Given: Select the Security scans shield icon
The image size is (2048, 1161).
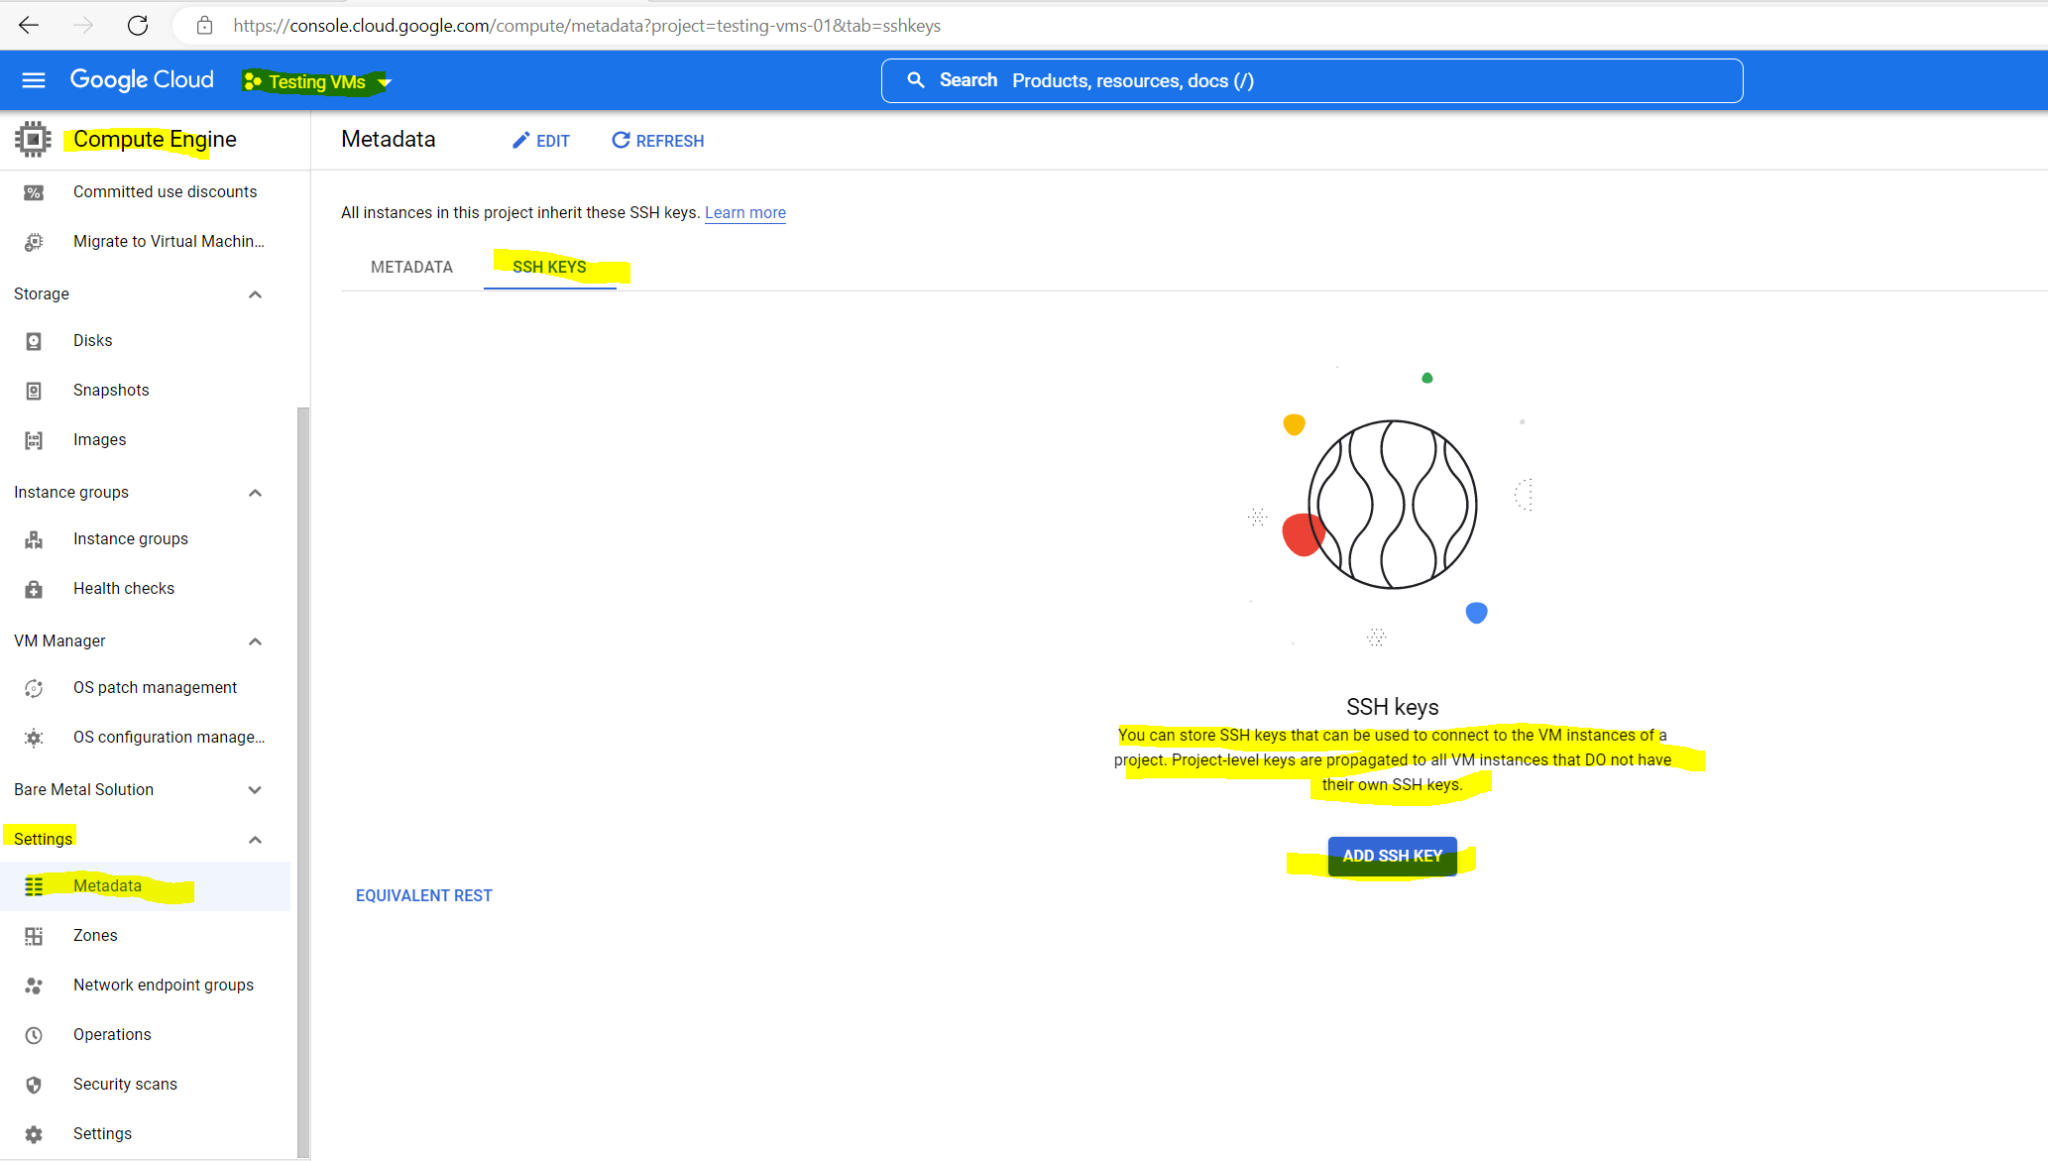Looking at the screenshot, I should 34,1083.
